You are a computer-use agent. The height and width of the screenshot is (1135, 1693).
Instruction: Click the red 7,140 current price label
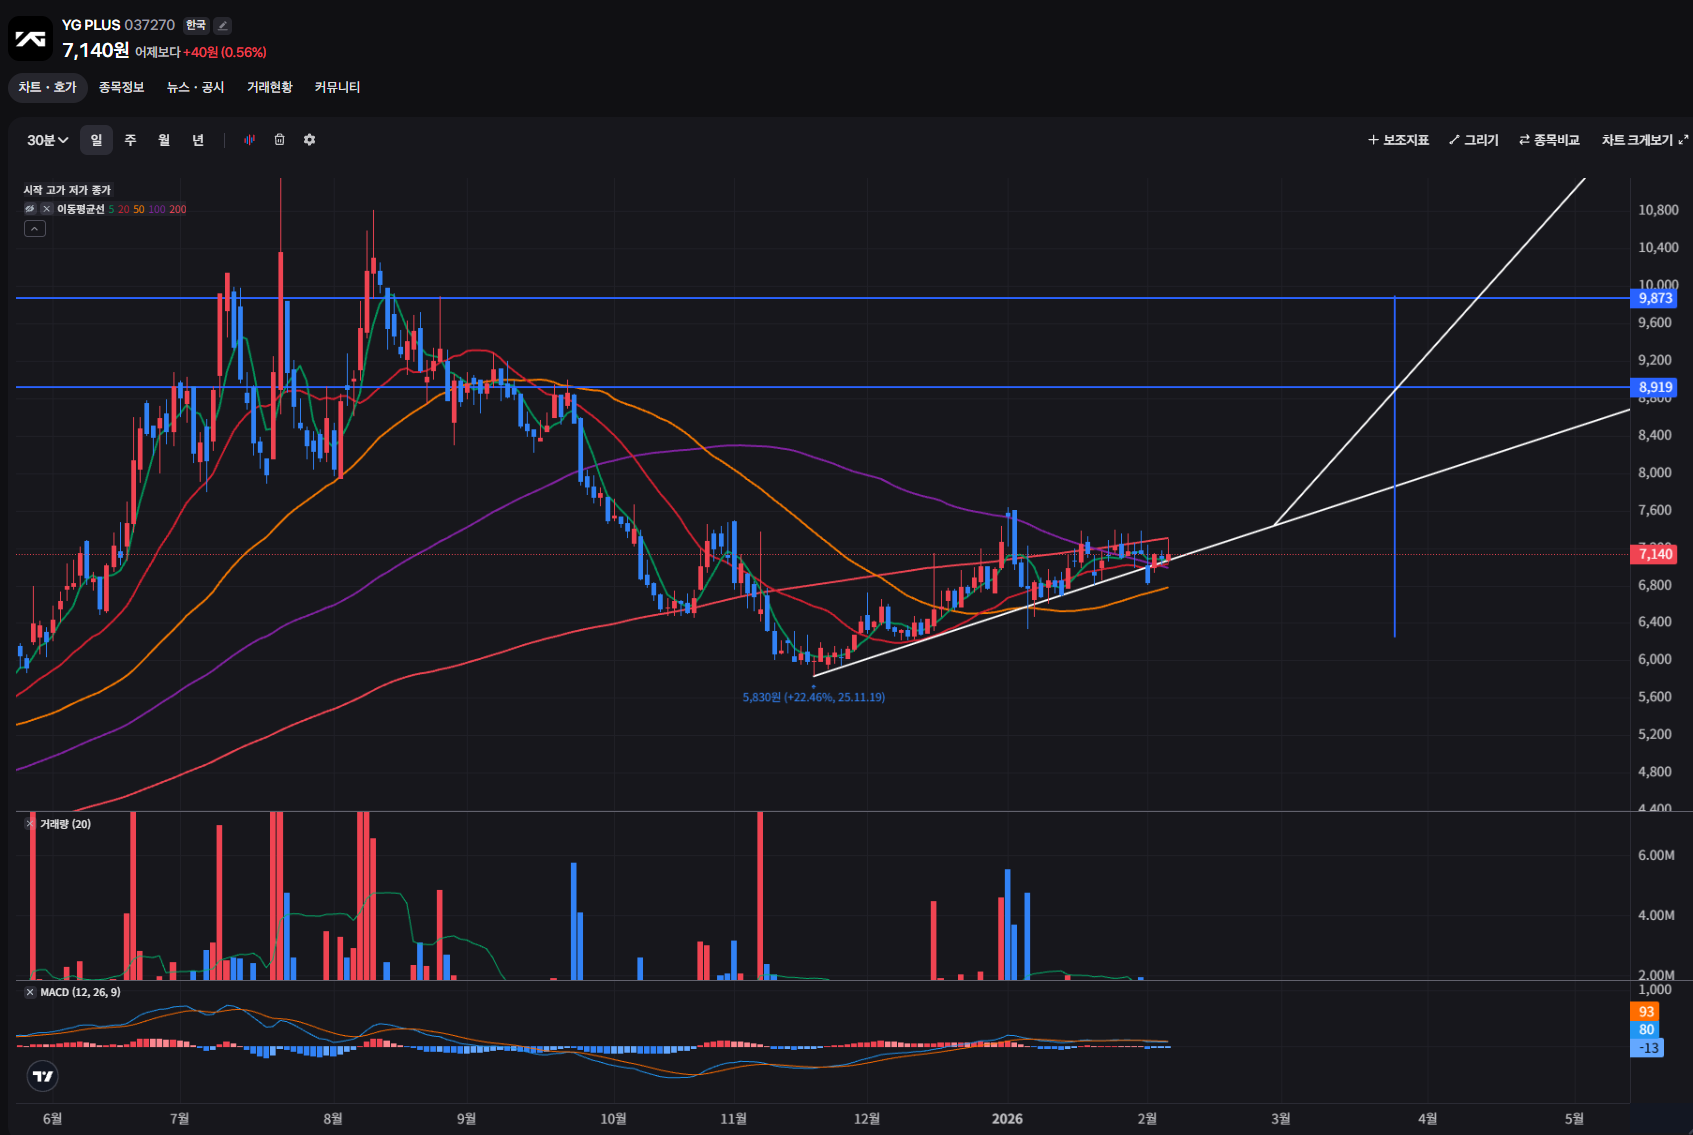tap(1655, 554)
